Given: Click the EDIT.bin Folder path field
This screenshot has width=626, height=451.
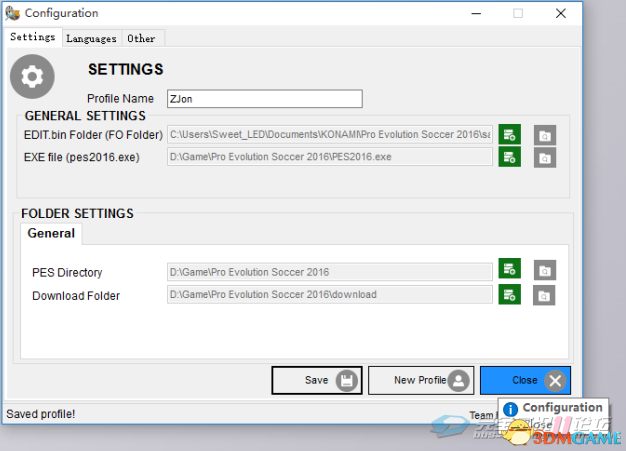Looking at the screenshot, I should (330, 135).
